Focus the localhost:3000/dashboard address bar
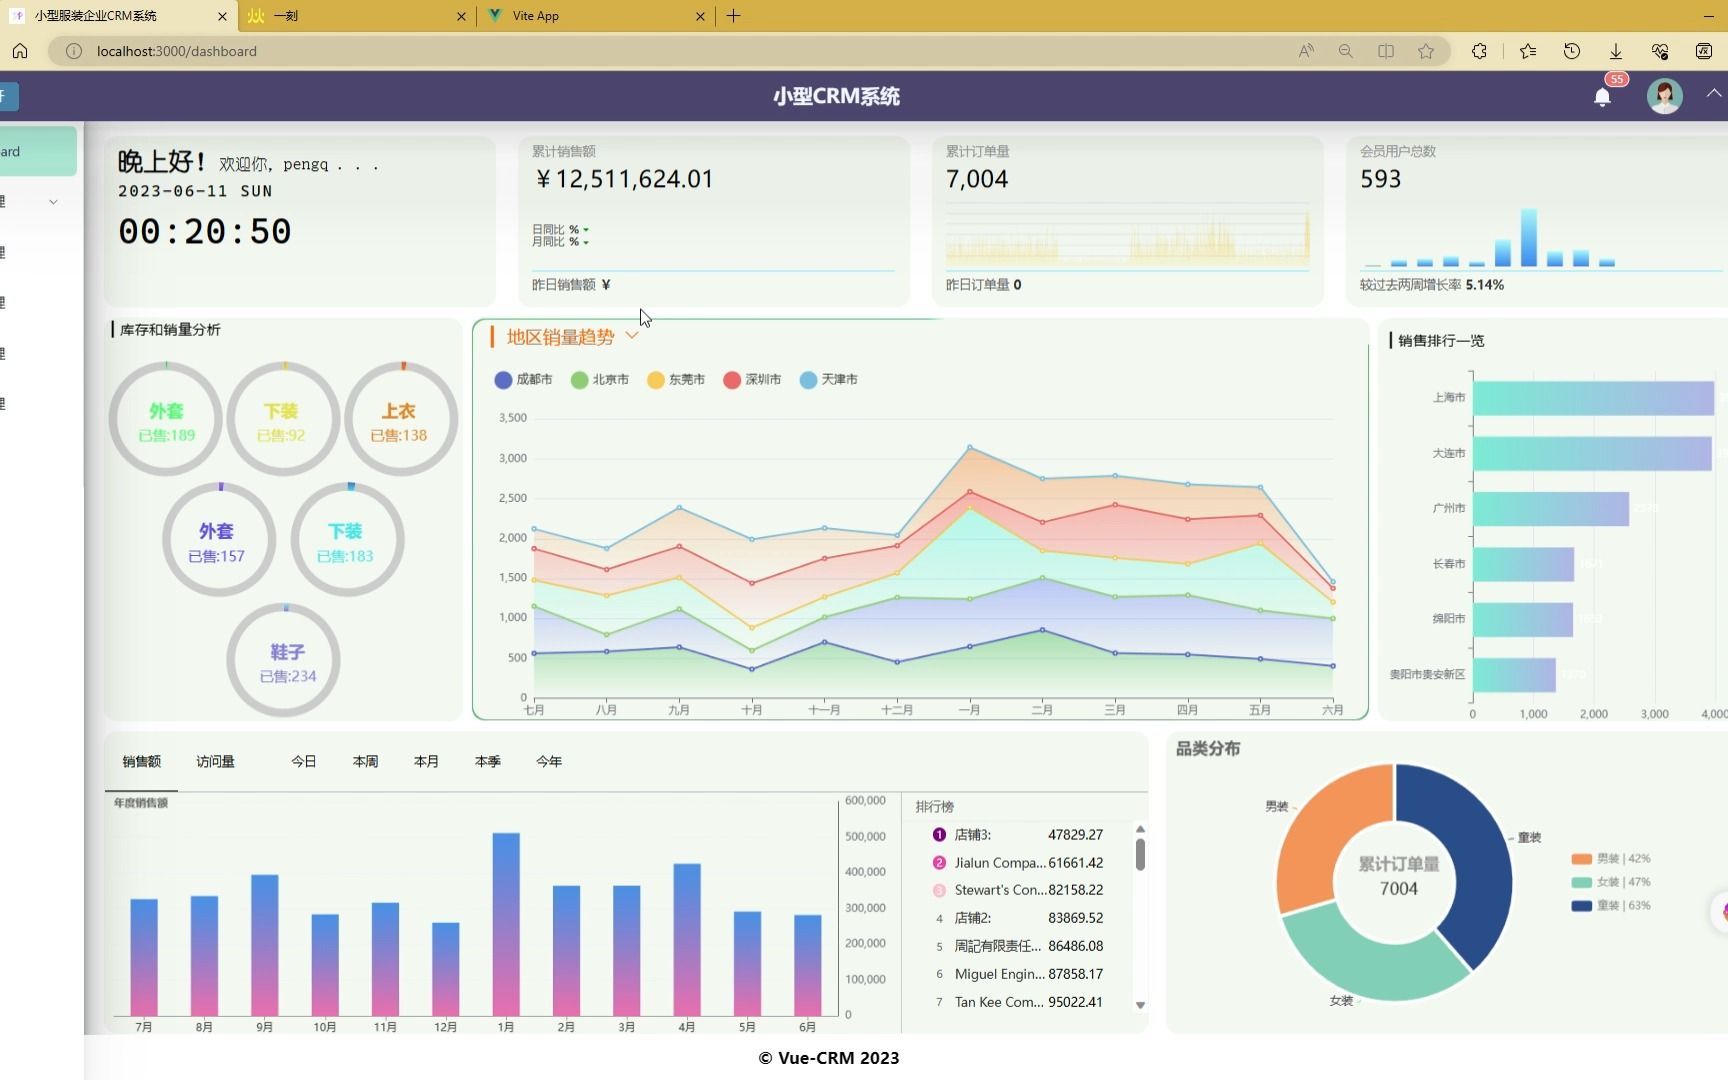Viewport: 1728px width, 1080px height. point(670,51)
